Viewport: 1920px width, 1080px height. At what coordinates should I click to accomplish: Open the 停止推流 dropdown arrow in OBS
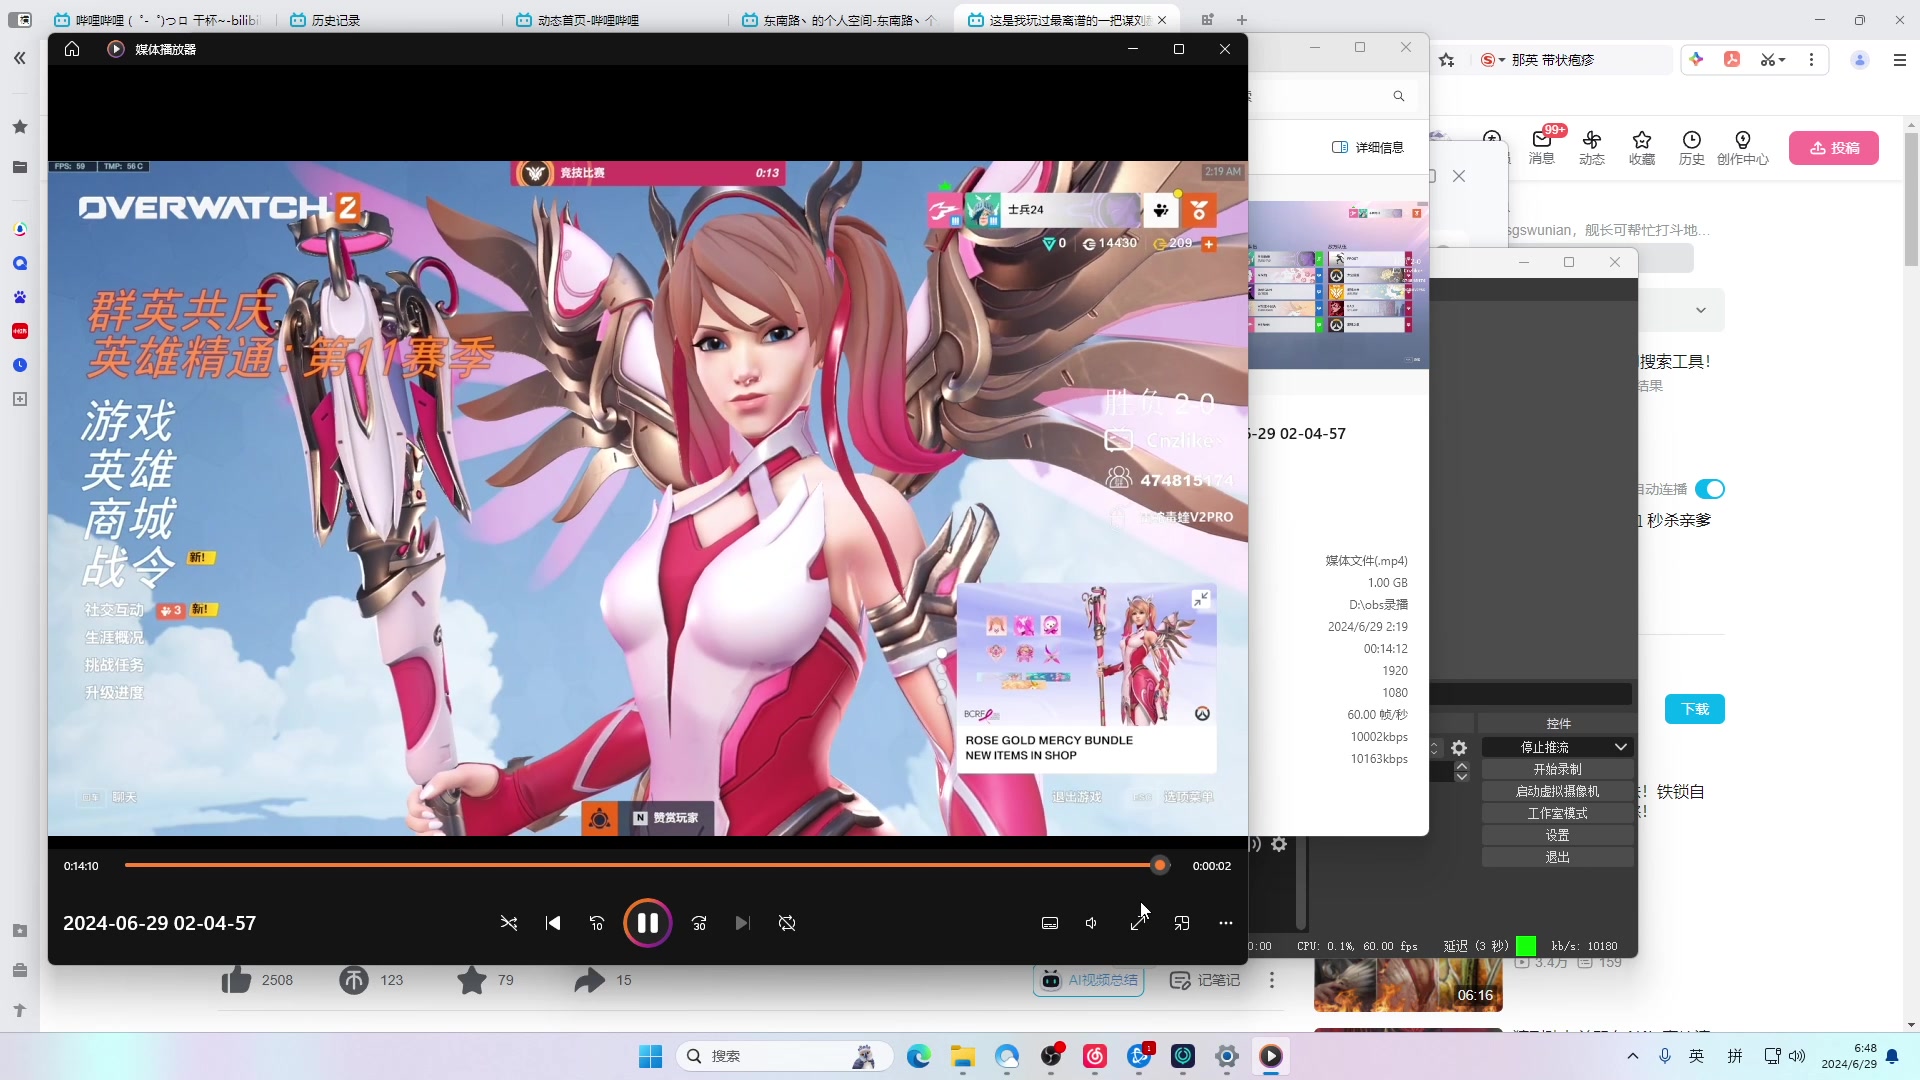click(x=1620, y=747)
